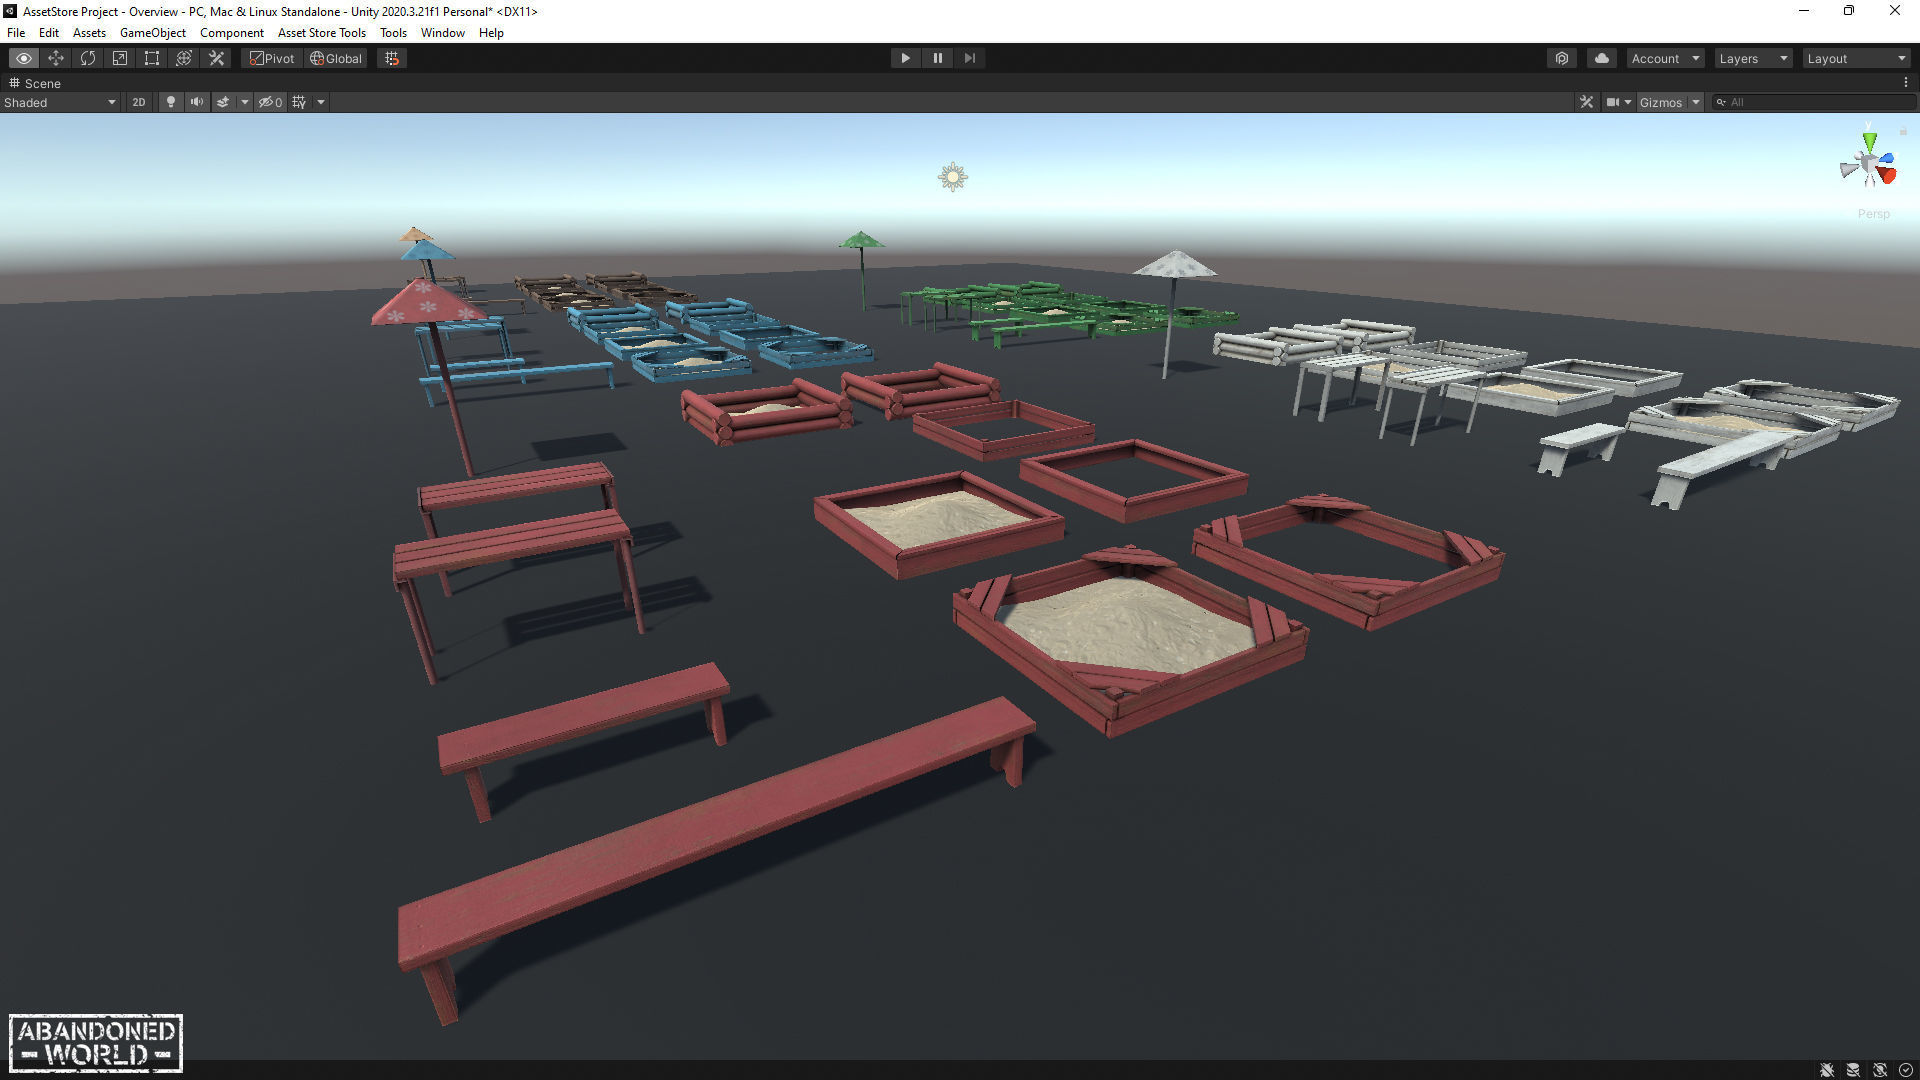
Task: Open custom editor tools in main toolbar
Action: 216,58
